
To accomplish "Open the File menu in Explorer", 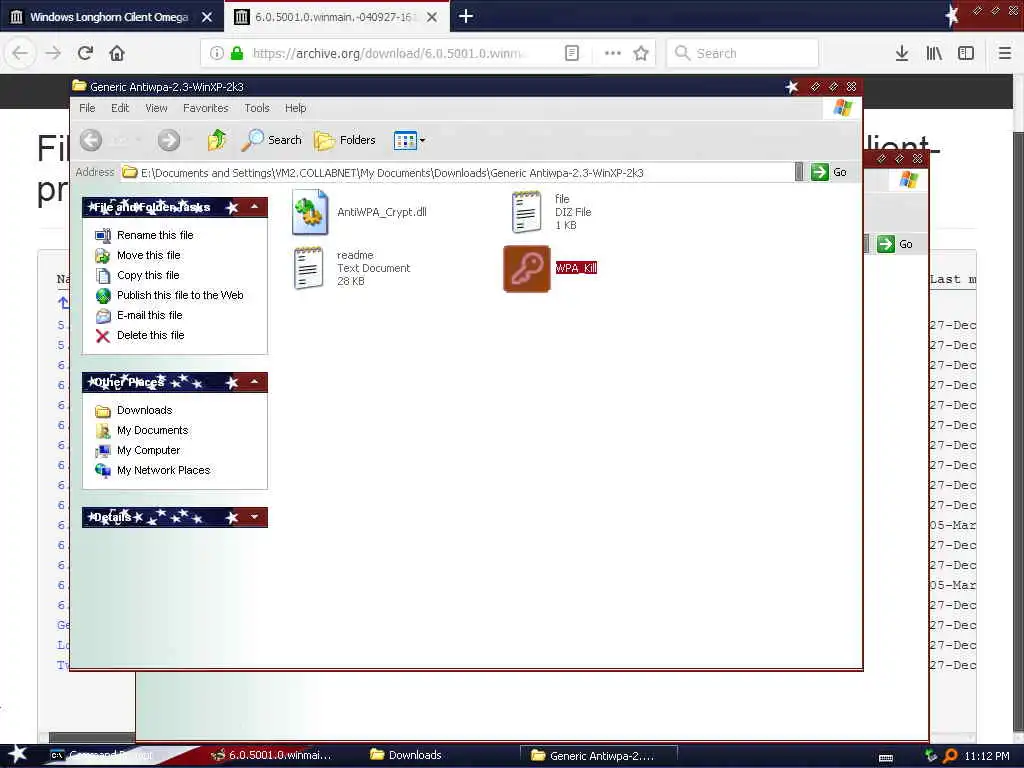I will [x=87, y=108].
